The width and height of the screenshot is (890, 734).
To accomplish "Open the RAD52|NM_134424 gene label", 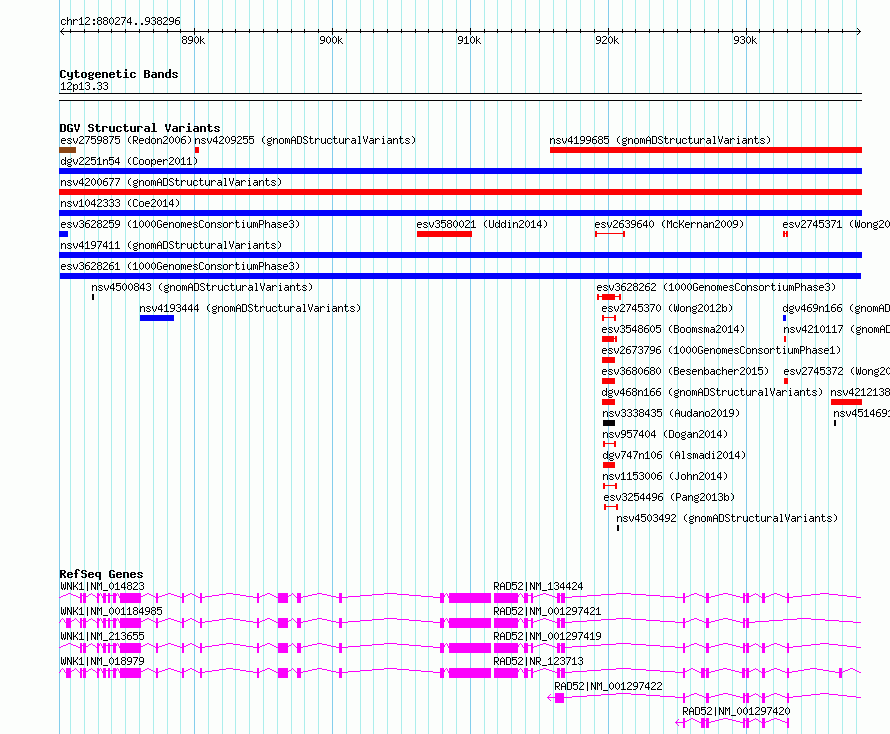I will pyautogui.click(x=538, y=586).
